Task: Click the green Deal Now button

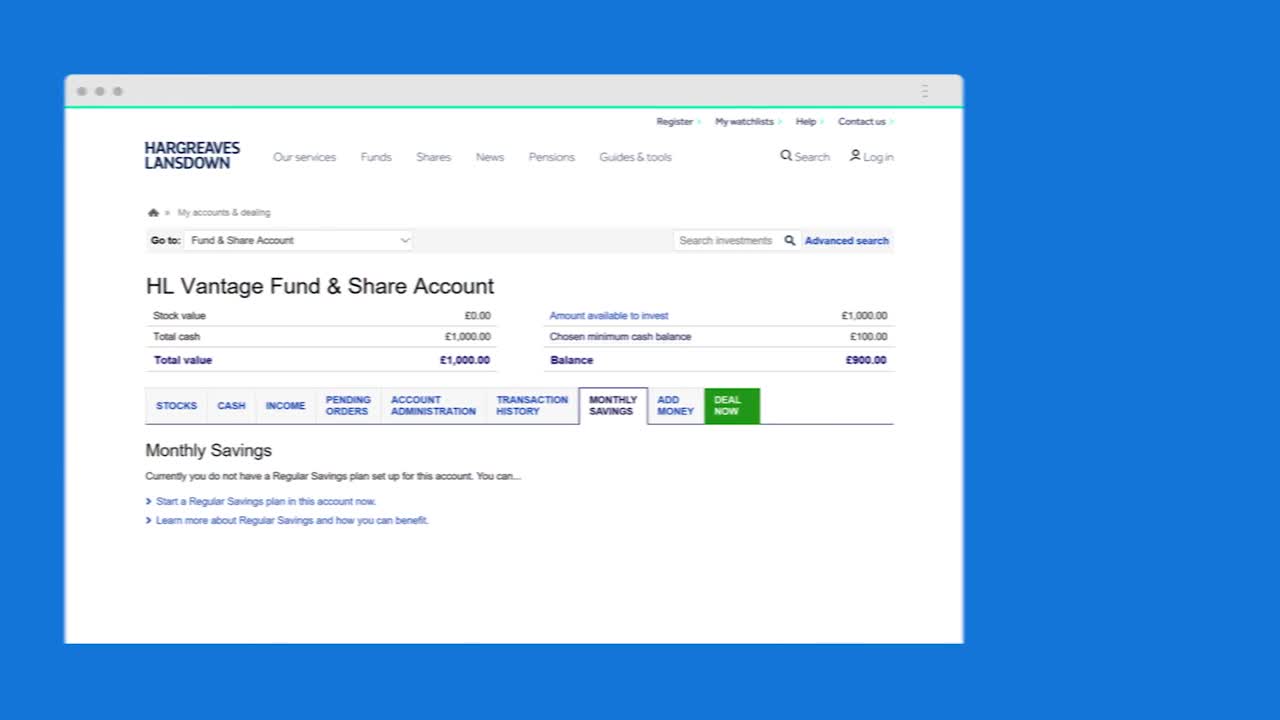Action: [732, 406]
